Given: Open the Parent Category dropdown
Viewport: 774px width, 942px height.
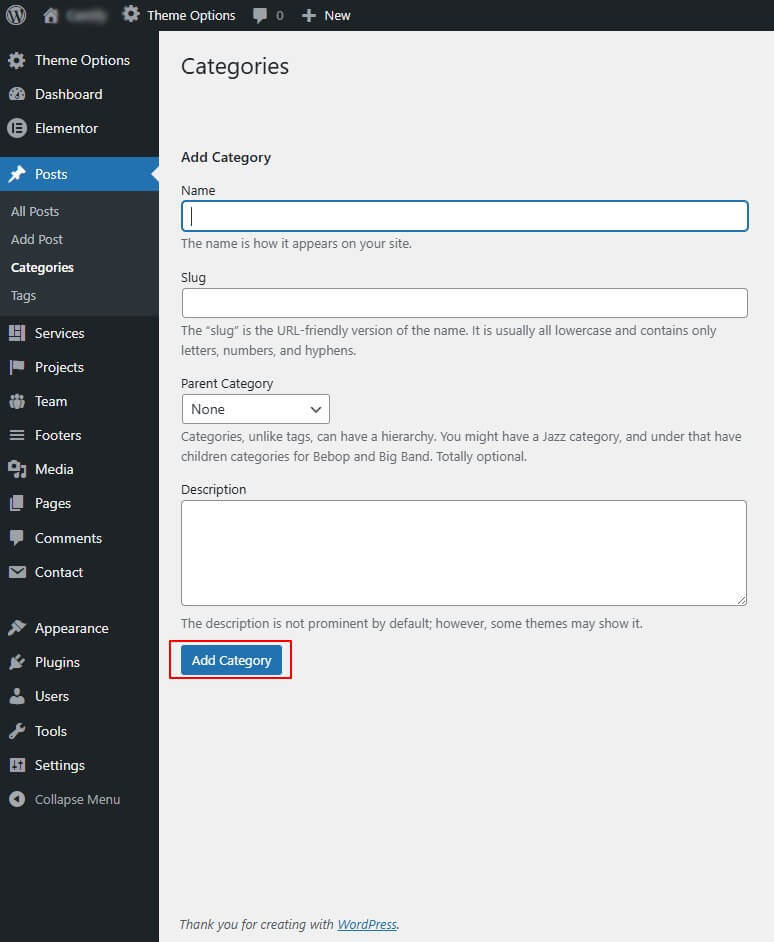Looking at the screenshot, I should pyautogui.click(x=255, y=409).
